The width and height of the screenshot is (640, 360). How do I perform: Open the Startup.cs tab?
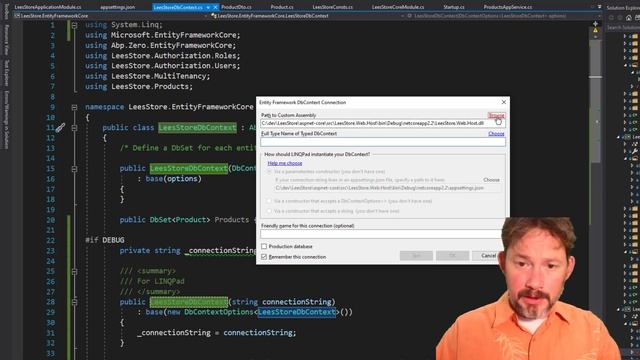454,7
